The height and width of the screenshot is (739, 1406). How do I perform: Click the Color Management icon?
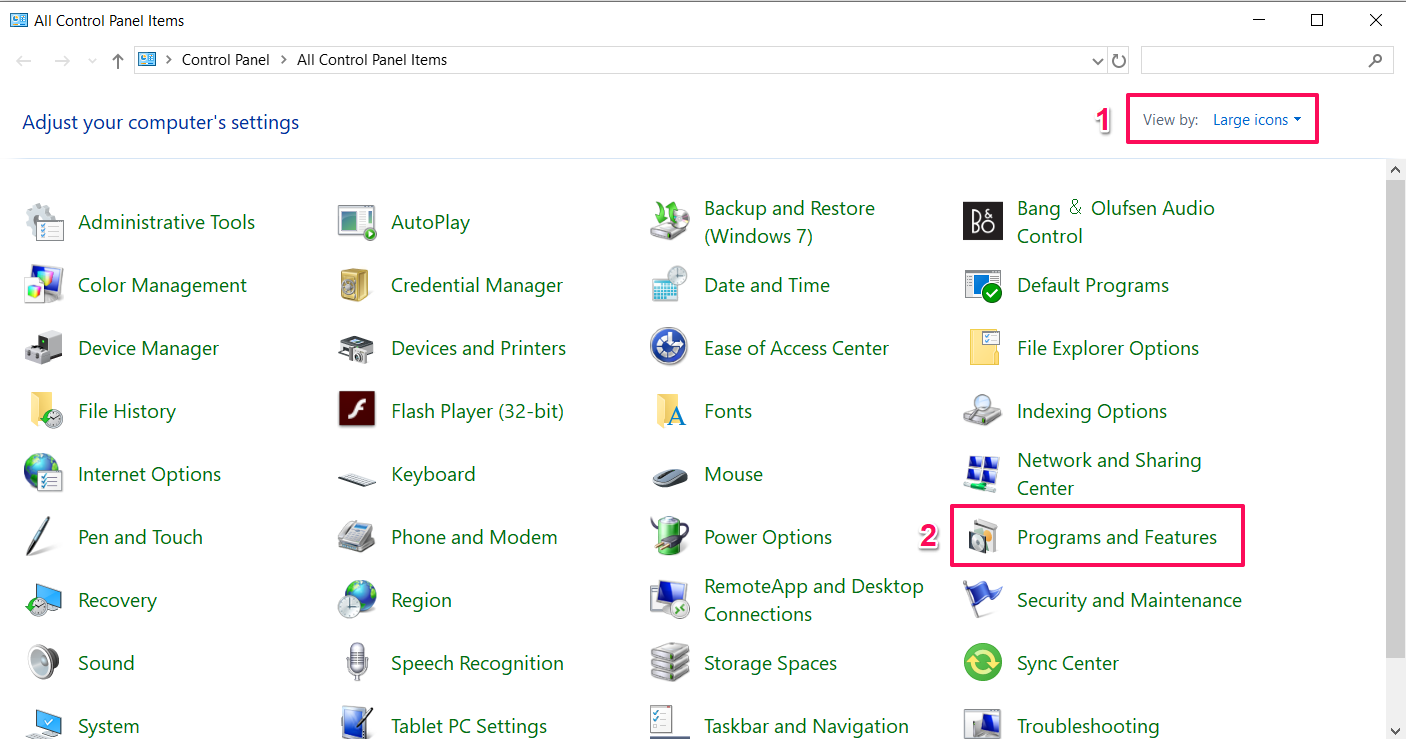pos(44,285)
